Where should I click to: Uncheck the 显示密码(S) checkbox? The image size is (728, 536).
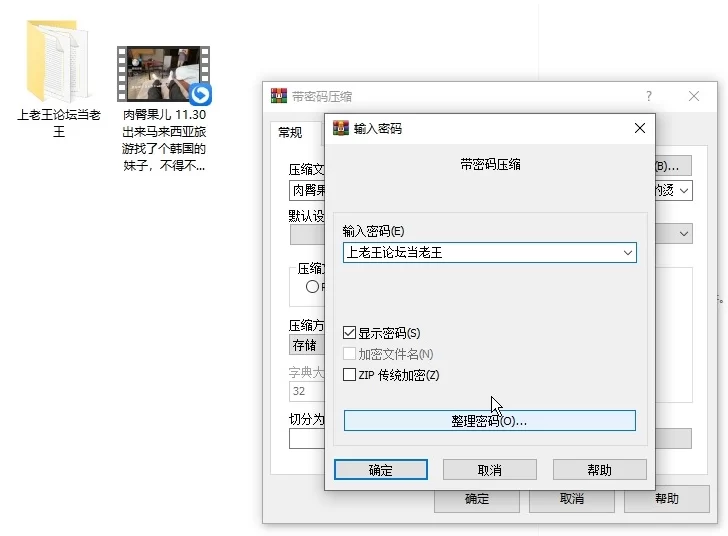coord(349,333)
